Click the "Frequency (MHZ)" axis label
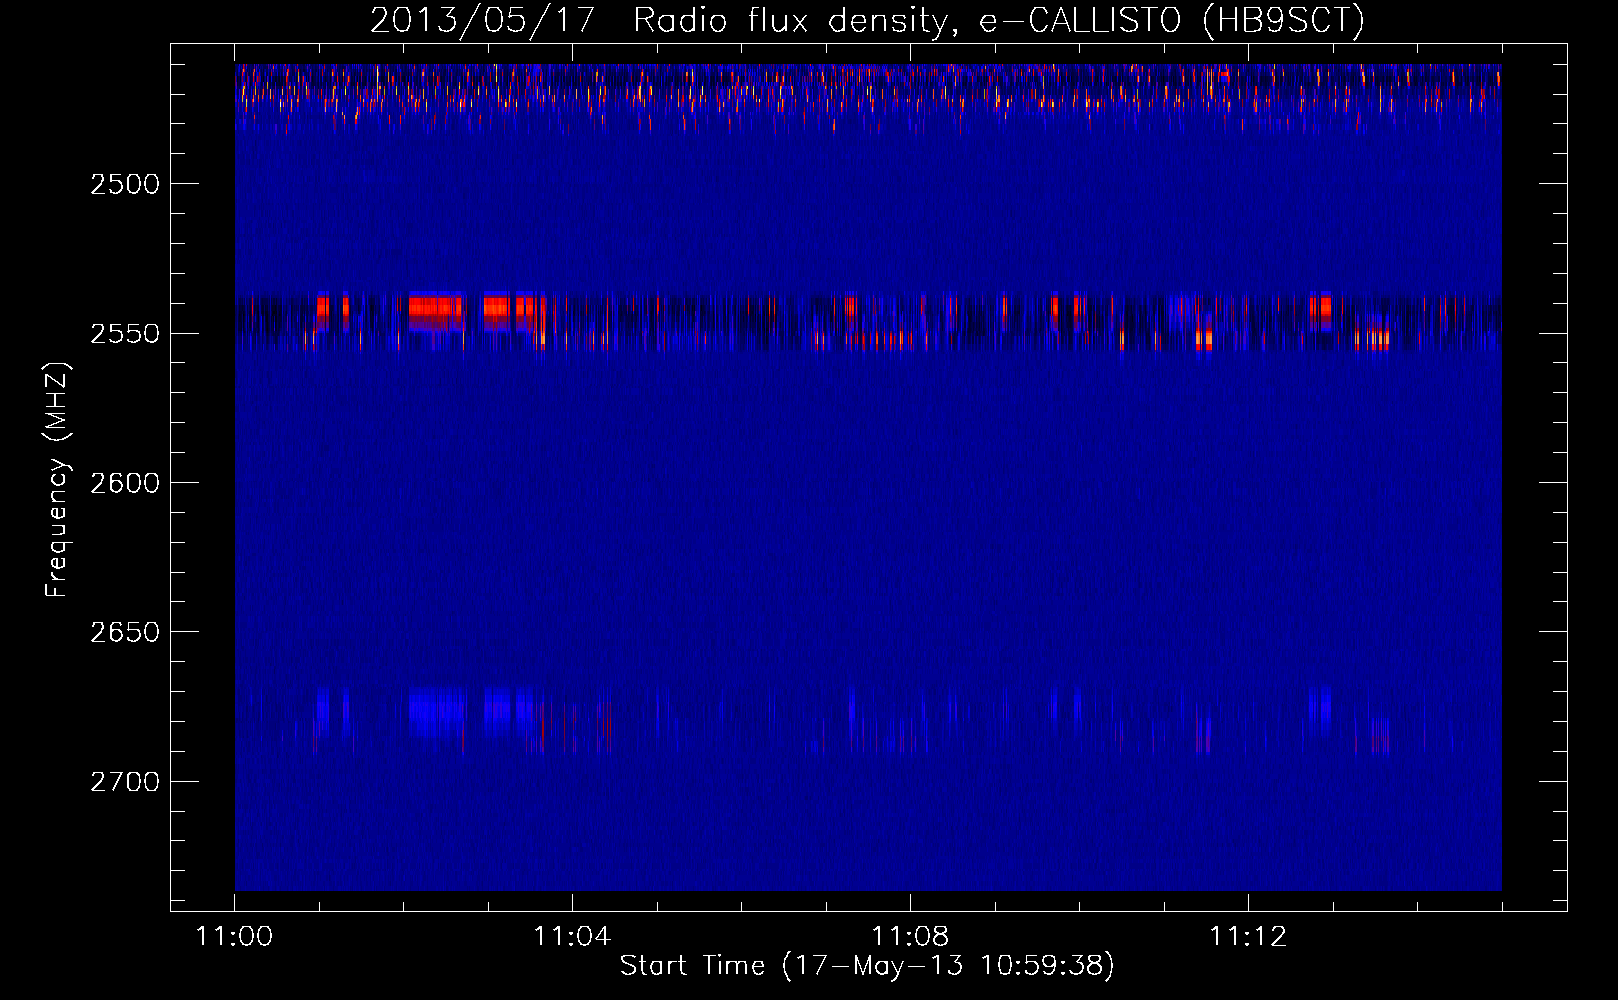Screen dimensions: 1618x1000 tap(57, 481)
